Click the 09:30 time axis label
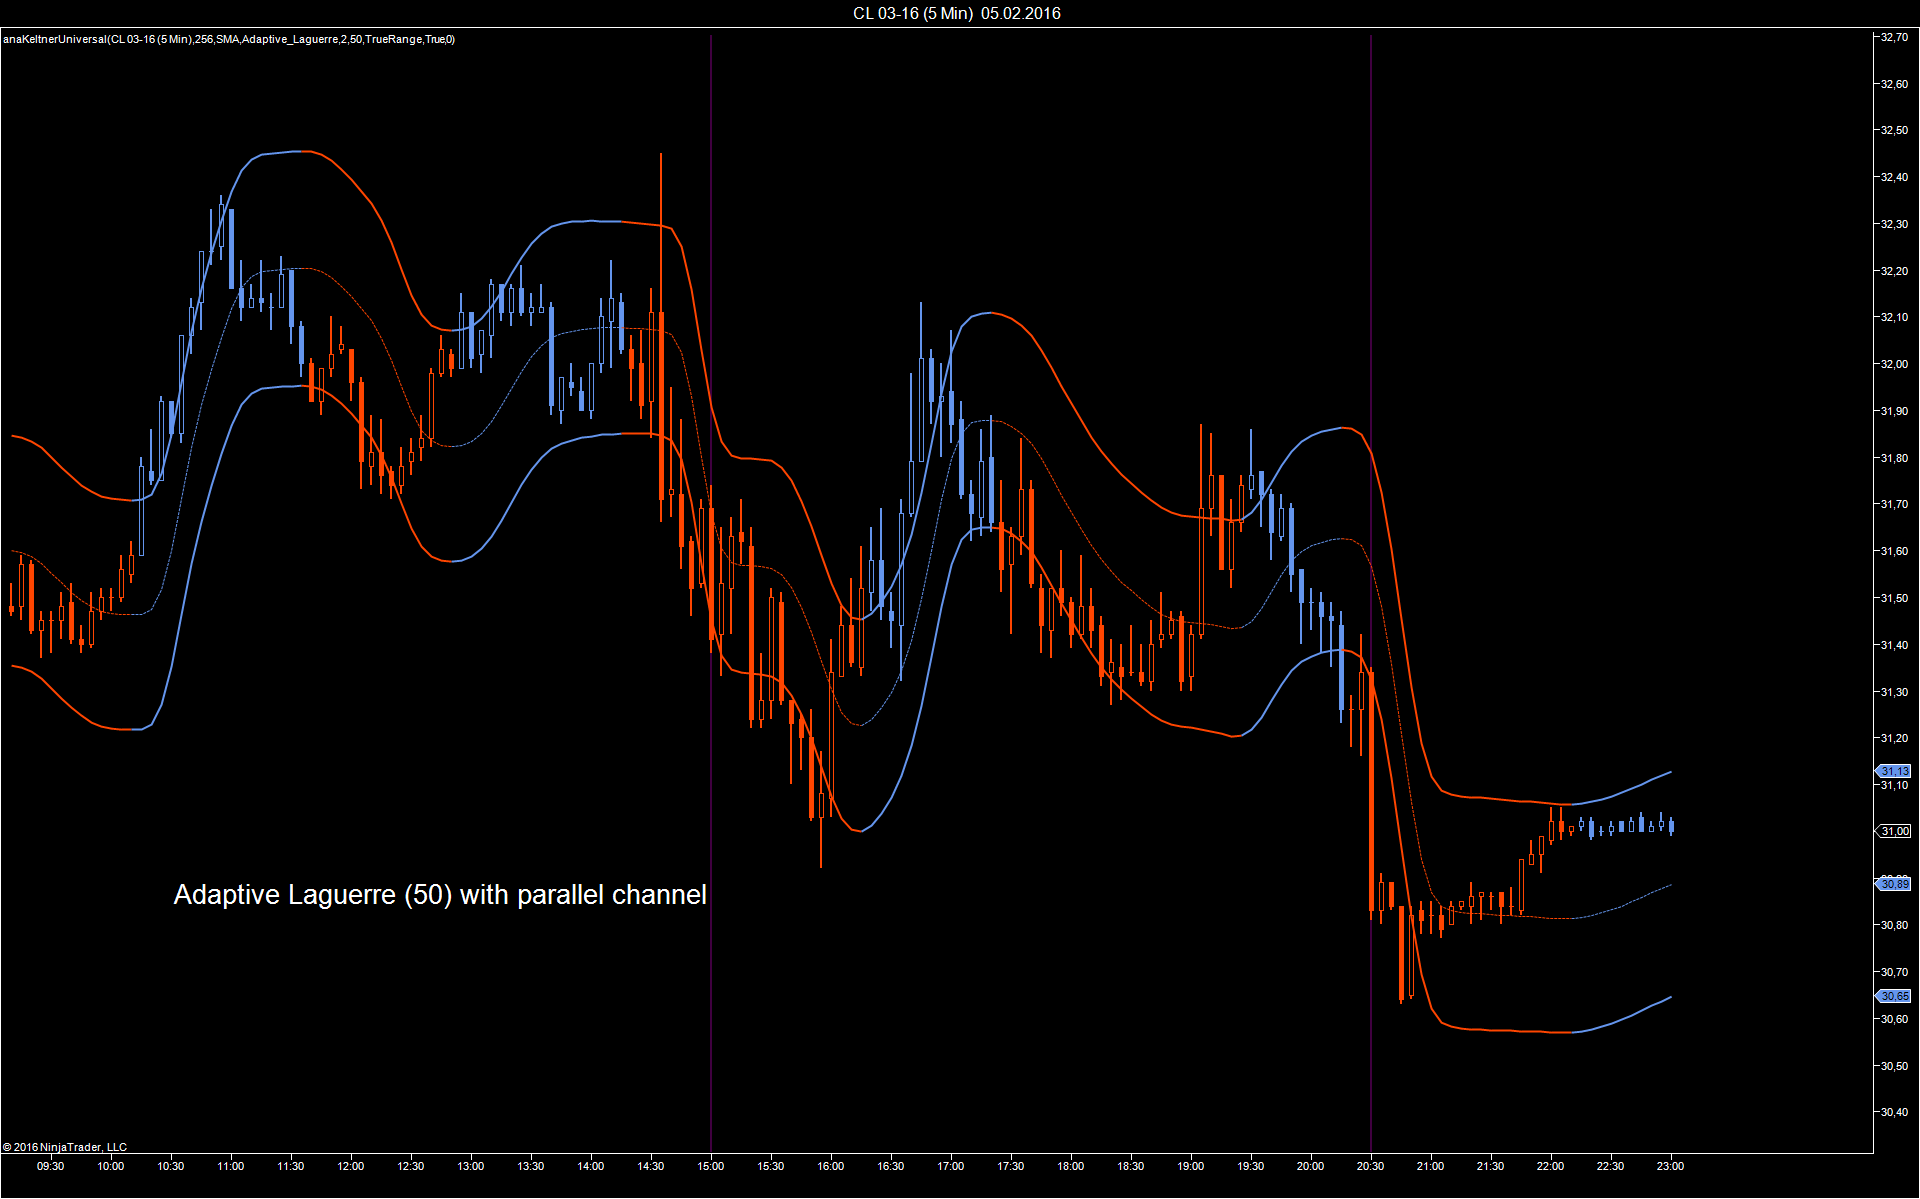This screenshot has height=1199, width=1920. pyautogui.click(x=50, y=1166)
